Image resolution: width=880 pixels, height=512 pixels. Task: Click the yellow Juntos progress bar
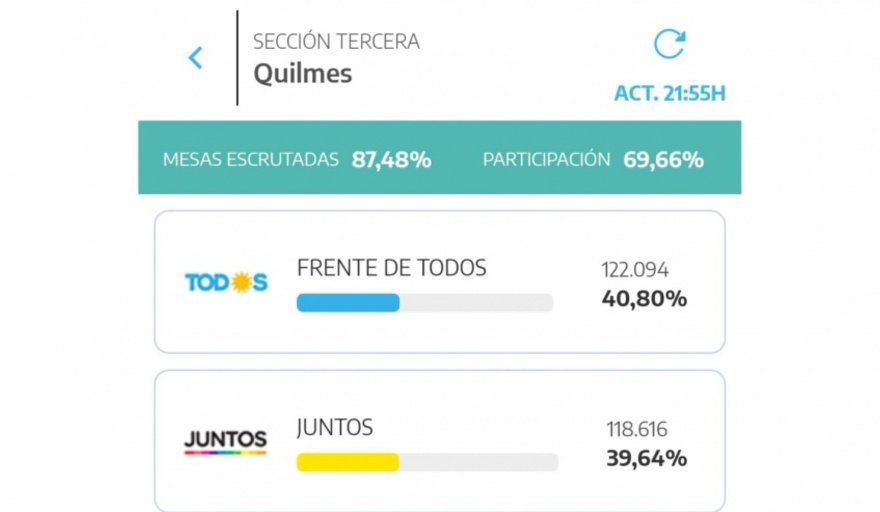coord(348,462)
